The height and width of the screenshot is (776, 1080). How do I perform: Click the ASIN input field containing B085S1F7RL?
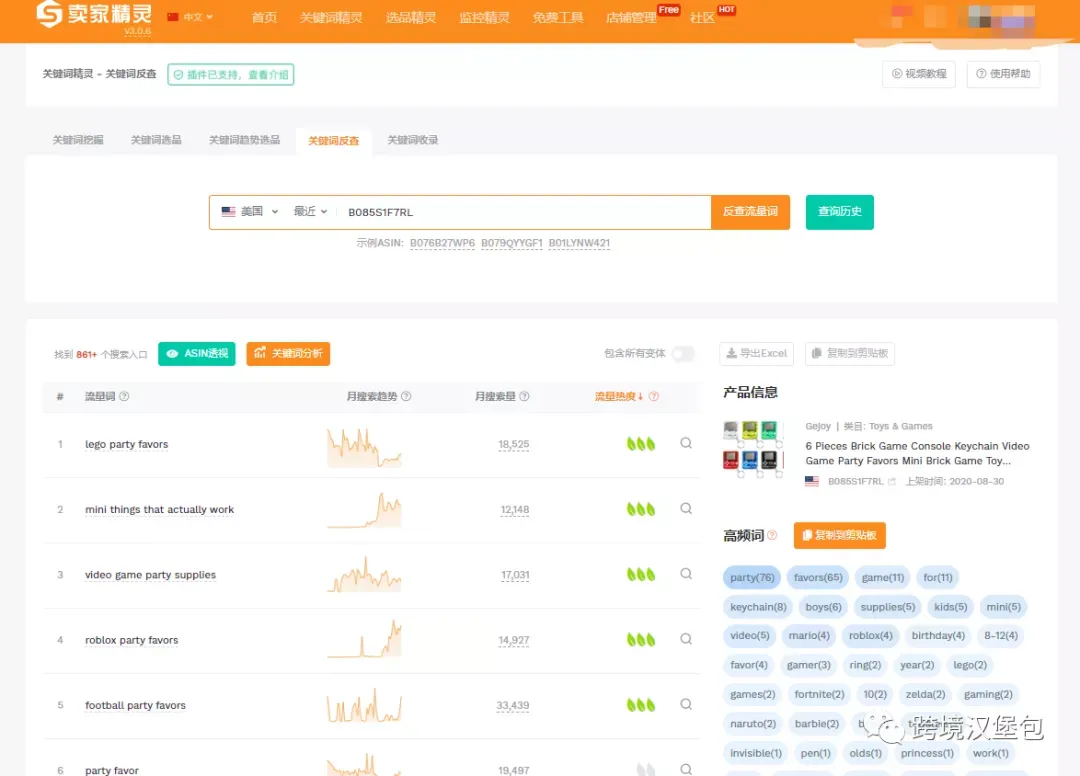pos(523,212)
